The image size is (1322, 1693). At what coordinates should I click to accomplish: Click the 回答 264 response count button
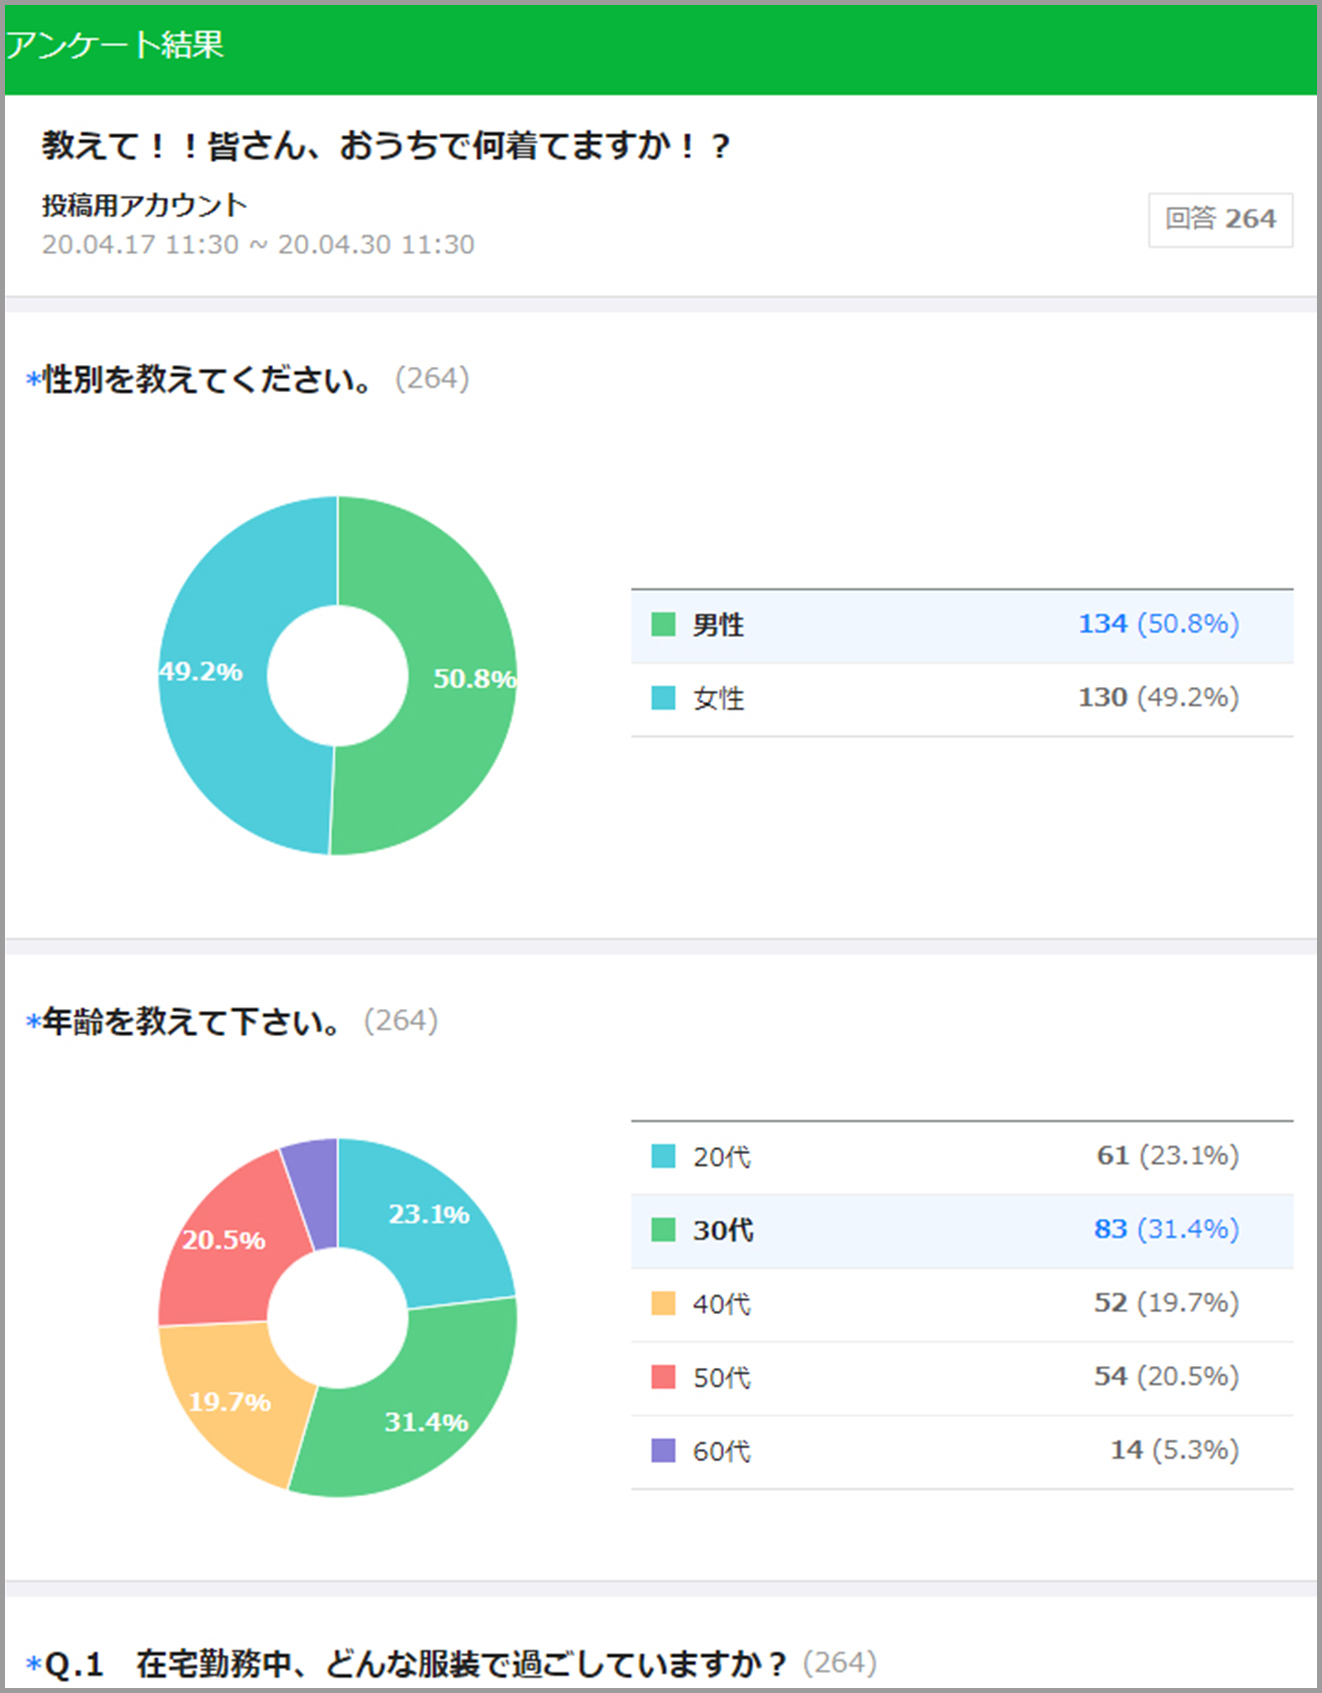(x=1220, y=219)
